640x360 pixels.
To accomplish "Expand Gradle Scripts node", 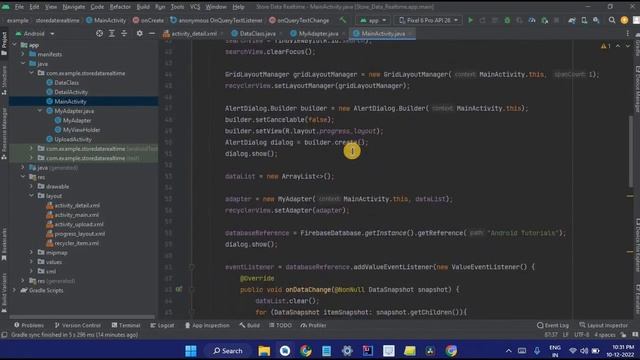I will (15, 290).
